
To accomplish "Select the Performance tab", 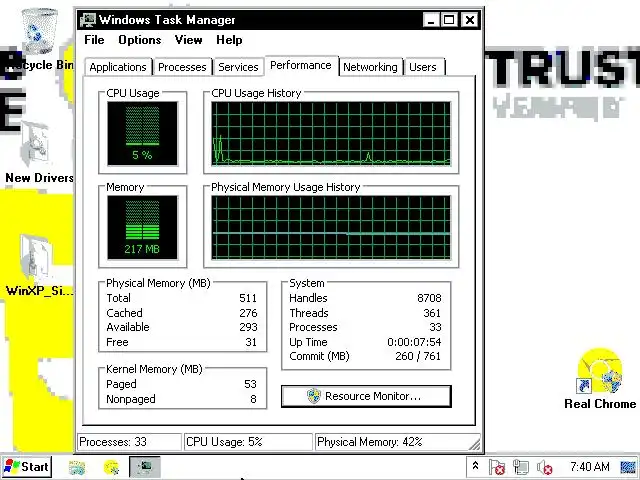I will (x=301, y=65).
